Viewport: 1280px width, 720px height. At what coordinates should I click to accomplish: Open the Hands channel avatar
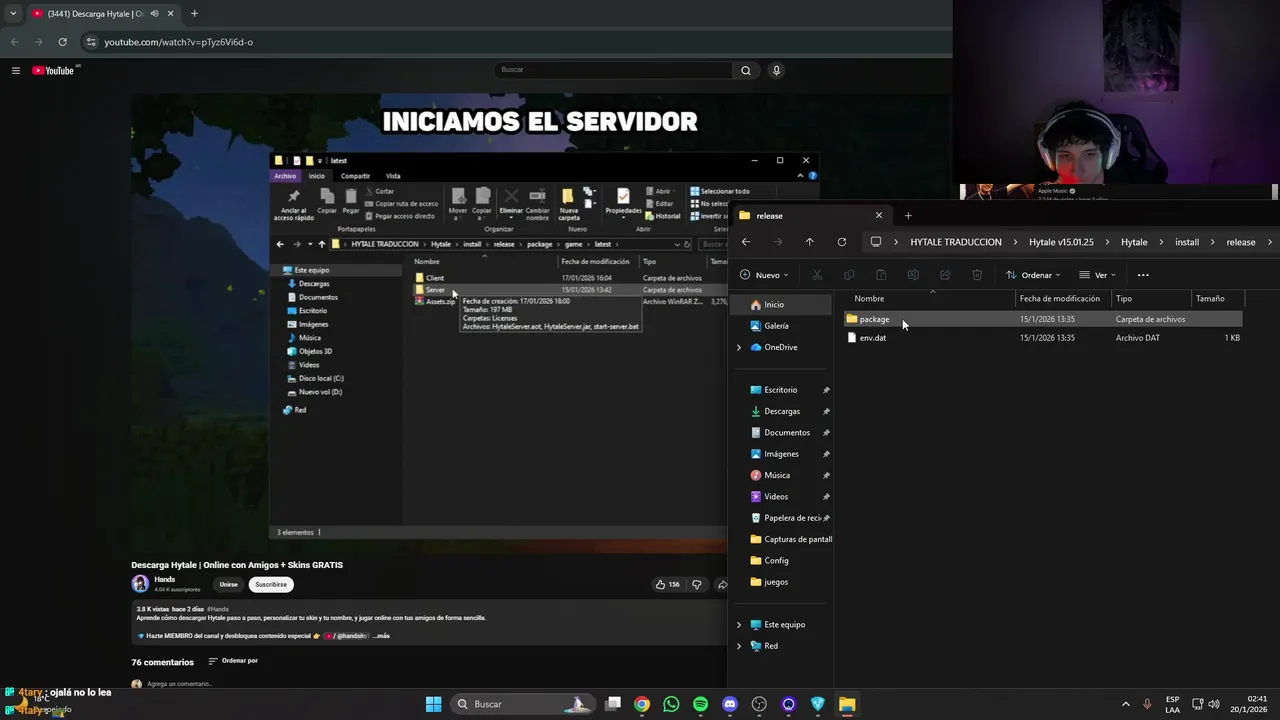(x=140, y=583)
